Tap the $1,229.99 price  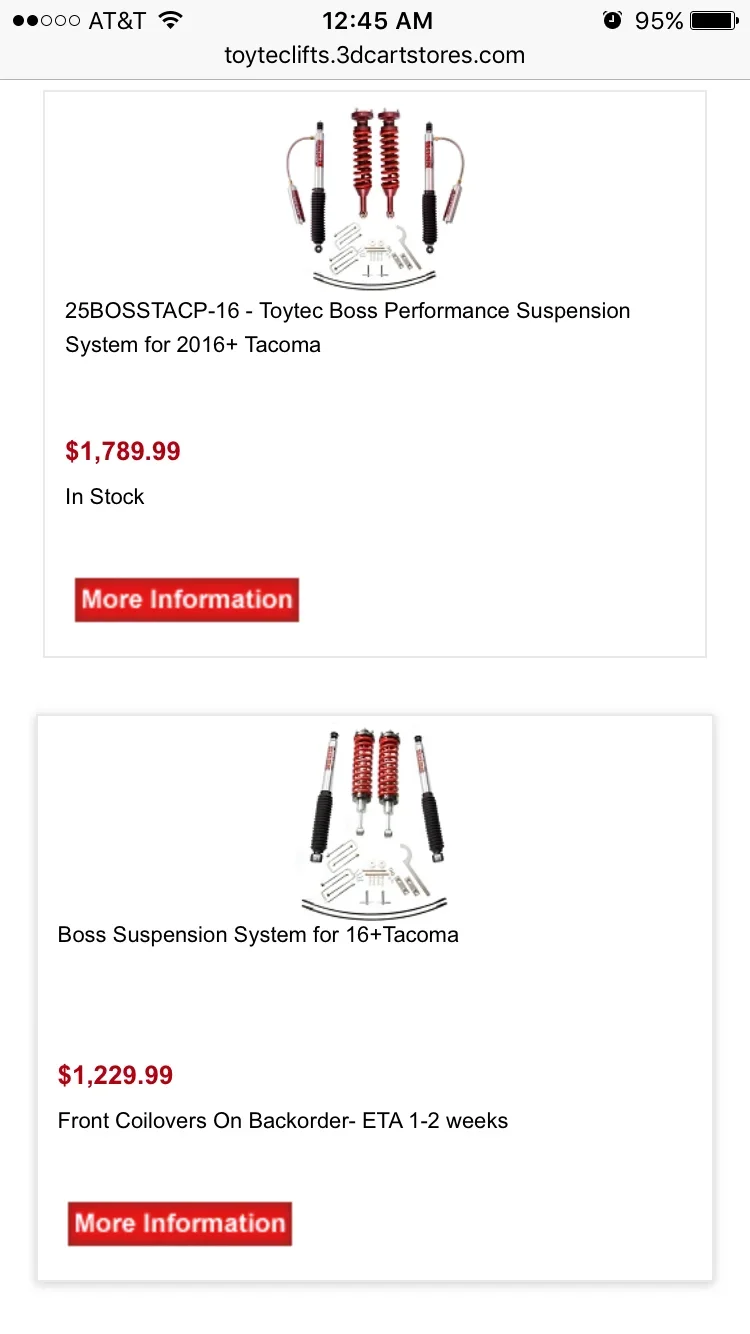pos(116,1075)
